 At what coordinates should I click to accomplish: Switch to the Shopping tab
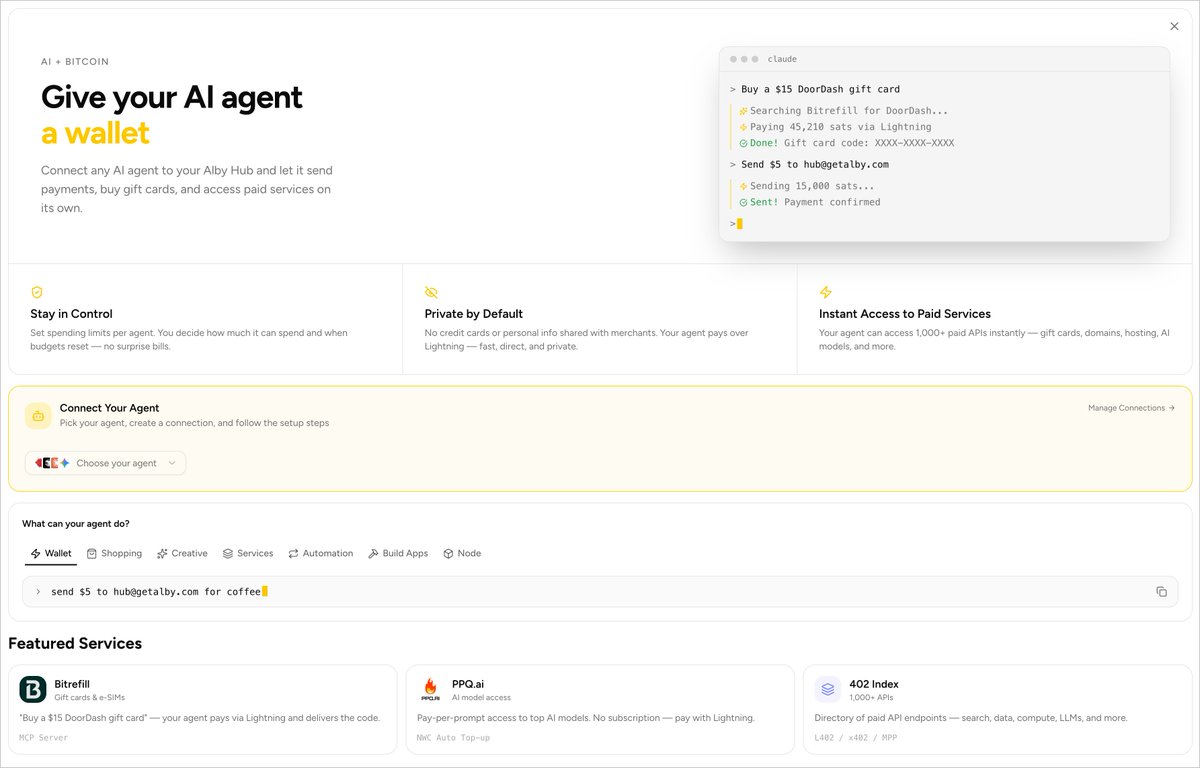click(x=114, y=553)
